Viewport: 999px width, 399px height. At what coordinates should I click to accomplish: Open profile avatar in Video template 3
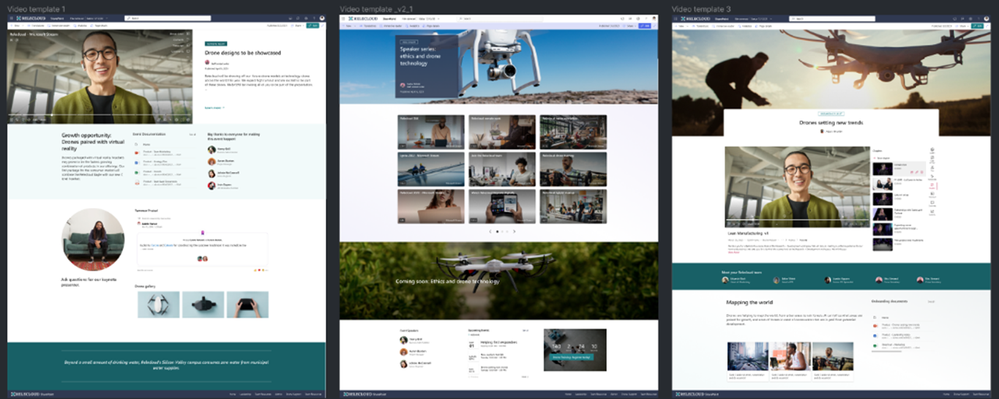987,19
